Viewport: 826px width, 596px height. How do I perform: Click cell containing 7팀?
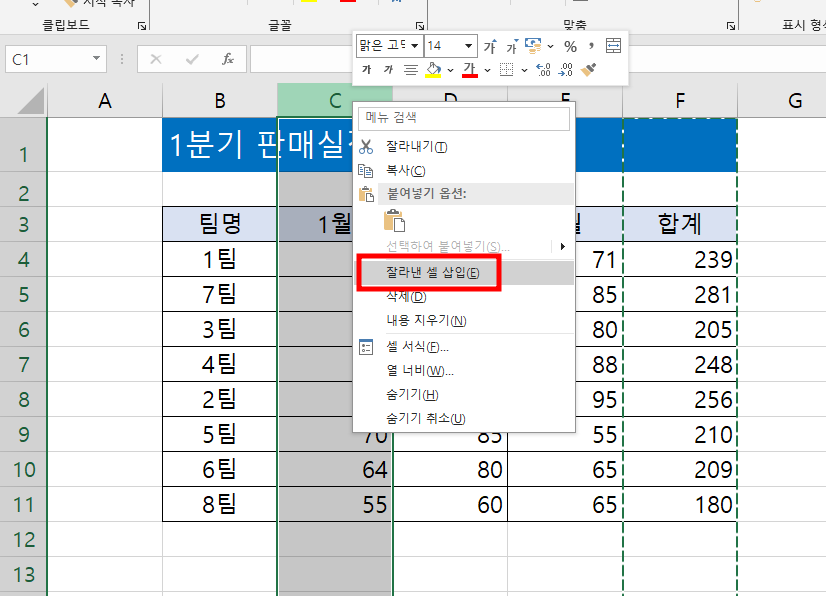coord(220,294)
